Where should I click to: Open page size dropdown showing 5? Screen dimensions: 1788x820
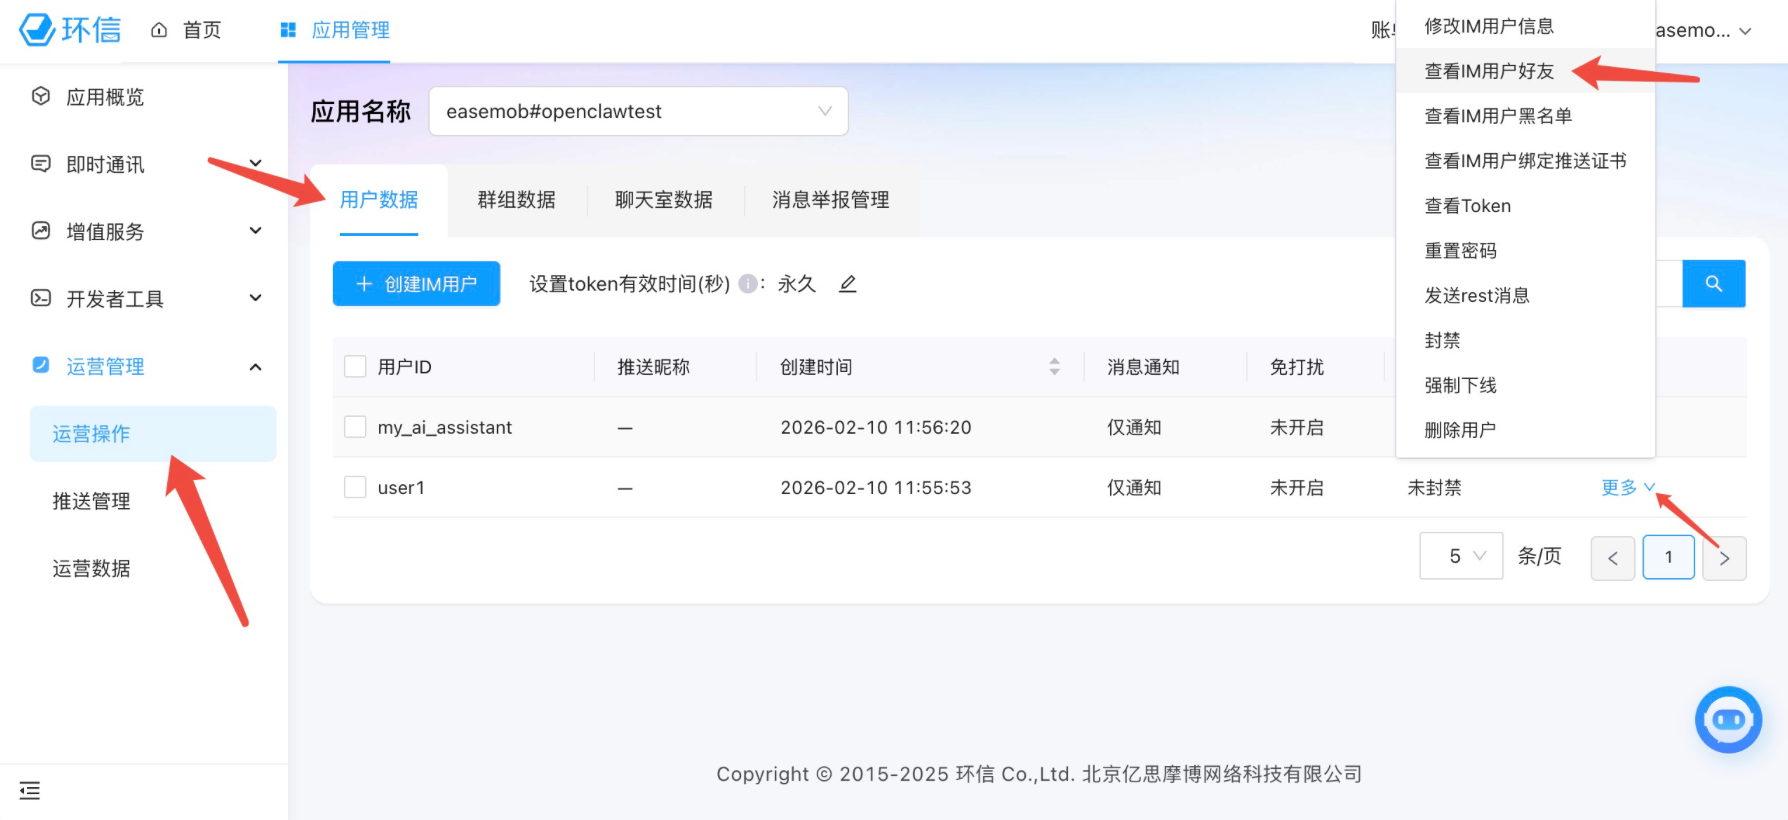click(1461, 556)
